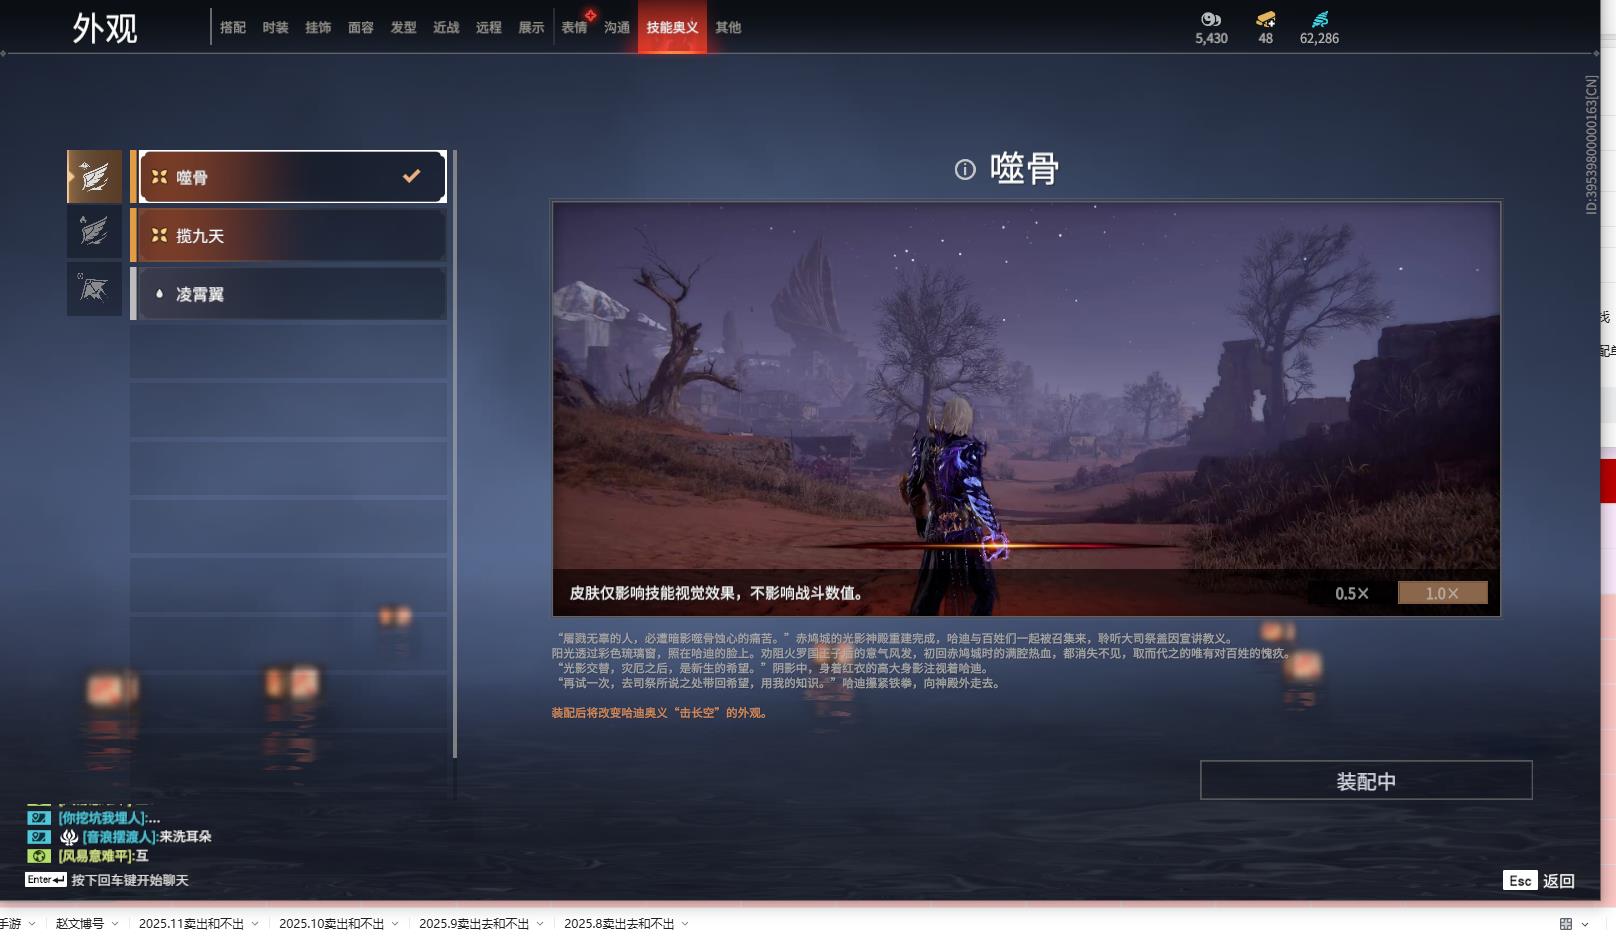Click the silver coin currency icon above 5,430
Screen dimensions: 1616x939
[1211, 19]
